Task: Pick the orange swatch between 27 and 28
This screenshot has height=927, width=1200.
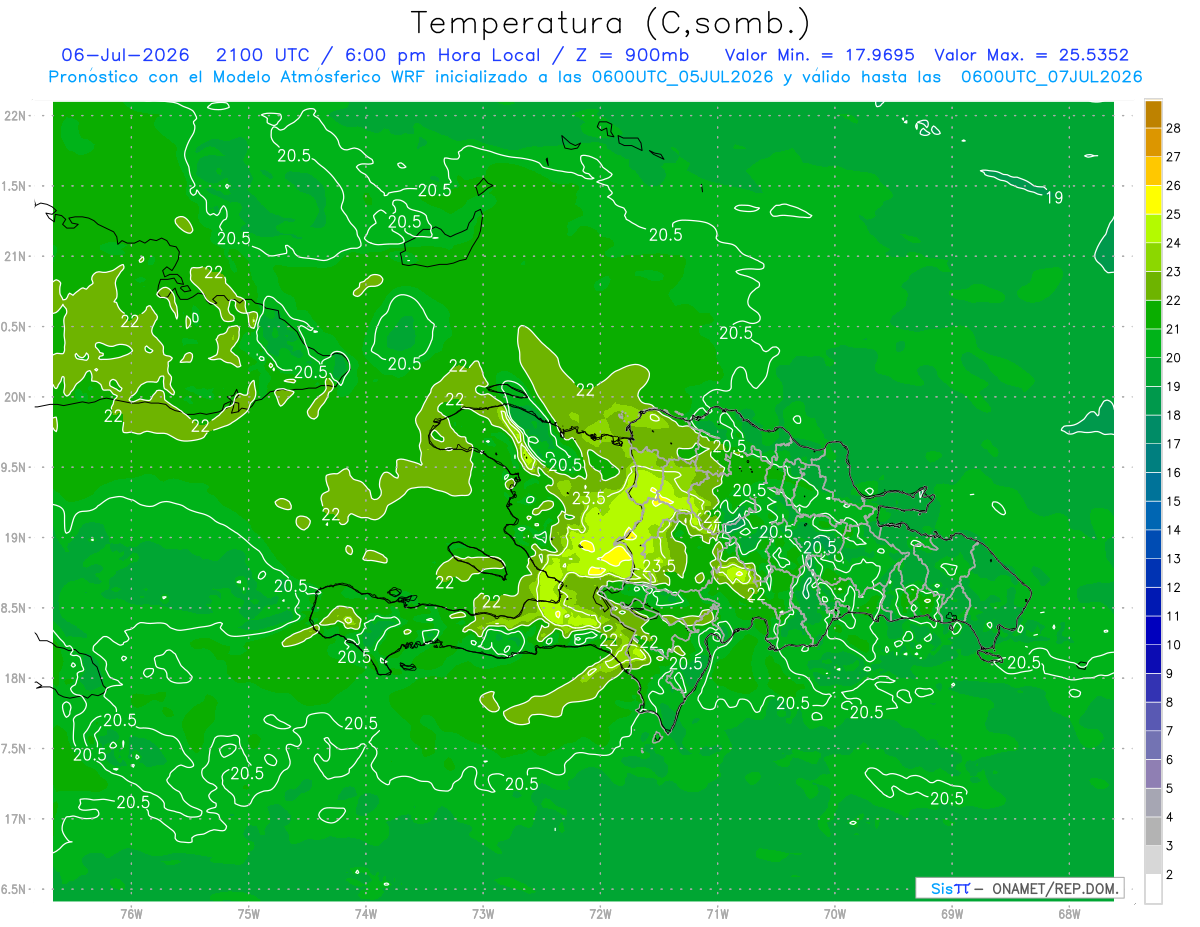Action: tap(1153, 143)
